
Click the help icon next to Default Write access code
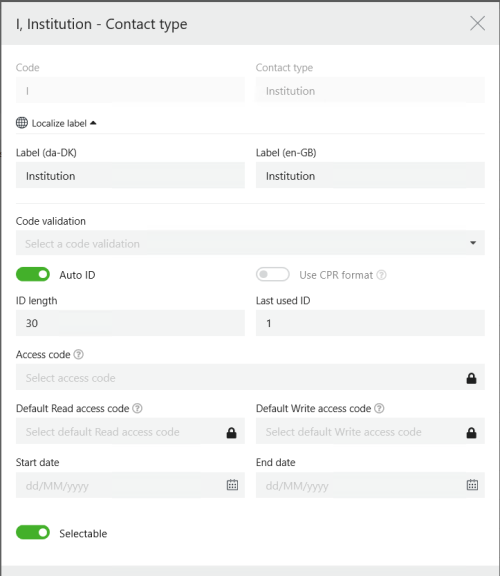point(380,408)
